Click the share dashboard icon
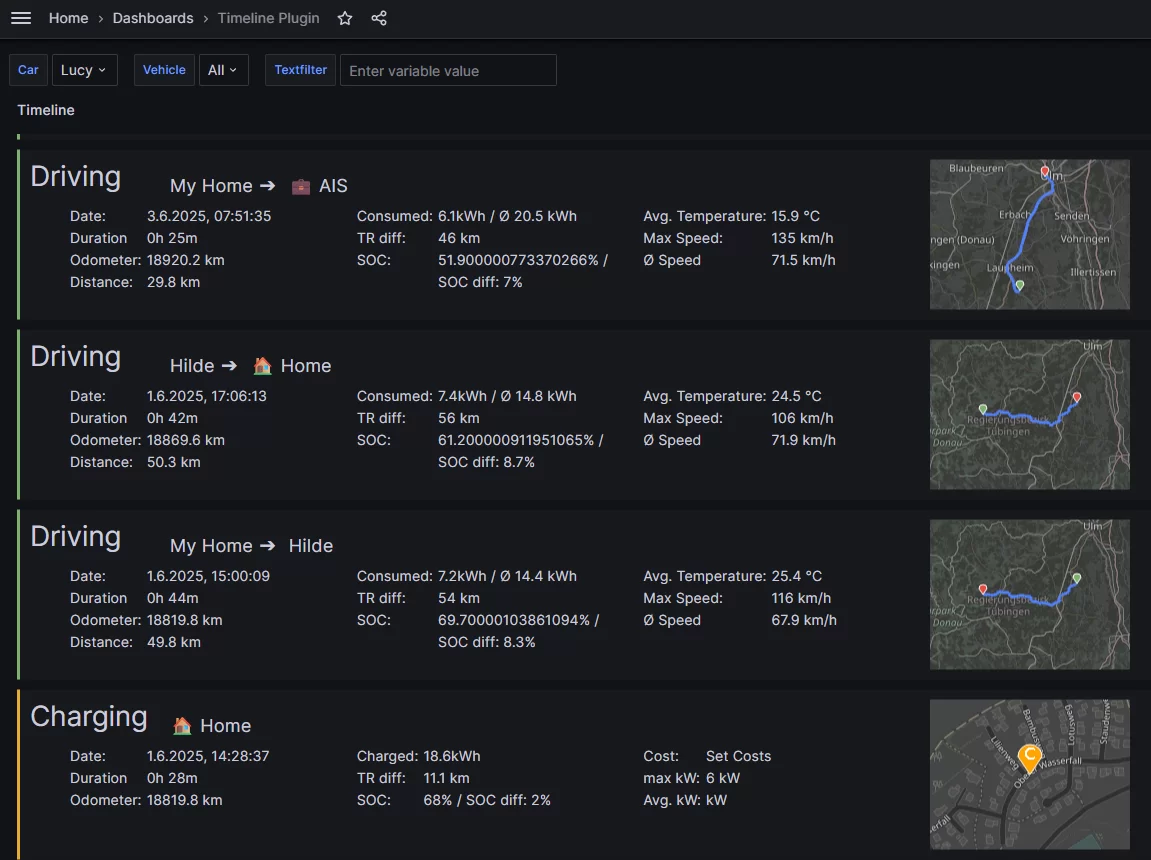Image resolution: width=1151 pixels, height=860 pixels. click(379, 18)
